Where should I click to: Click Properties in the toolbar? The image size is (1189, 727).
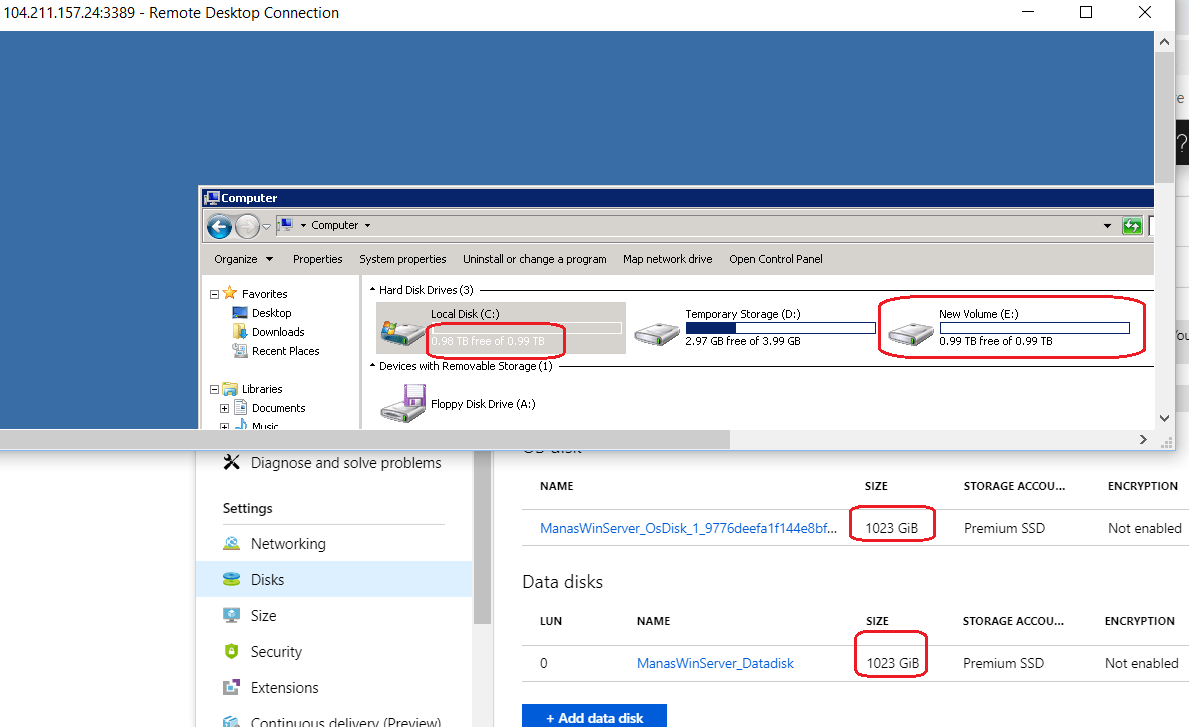pos(318,259)
